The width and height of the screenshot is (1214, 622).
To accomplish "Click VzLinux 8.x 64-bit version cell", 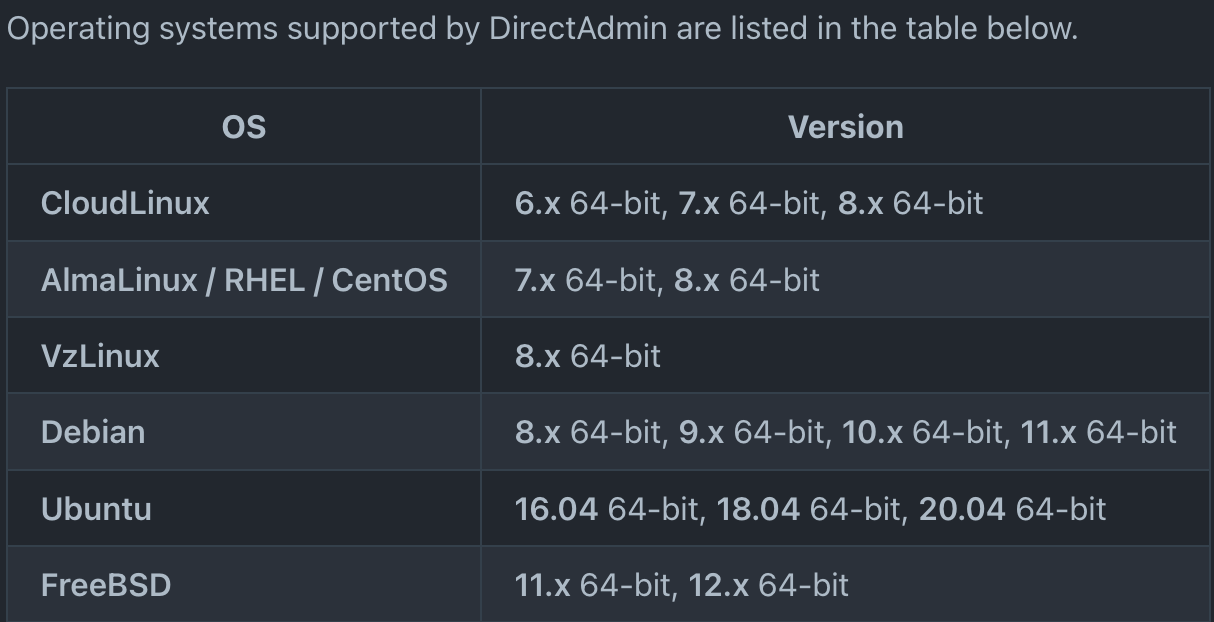I will (845, 355).
